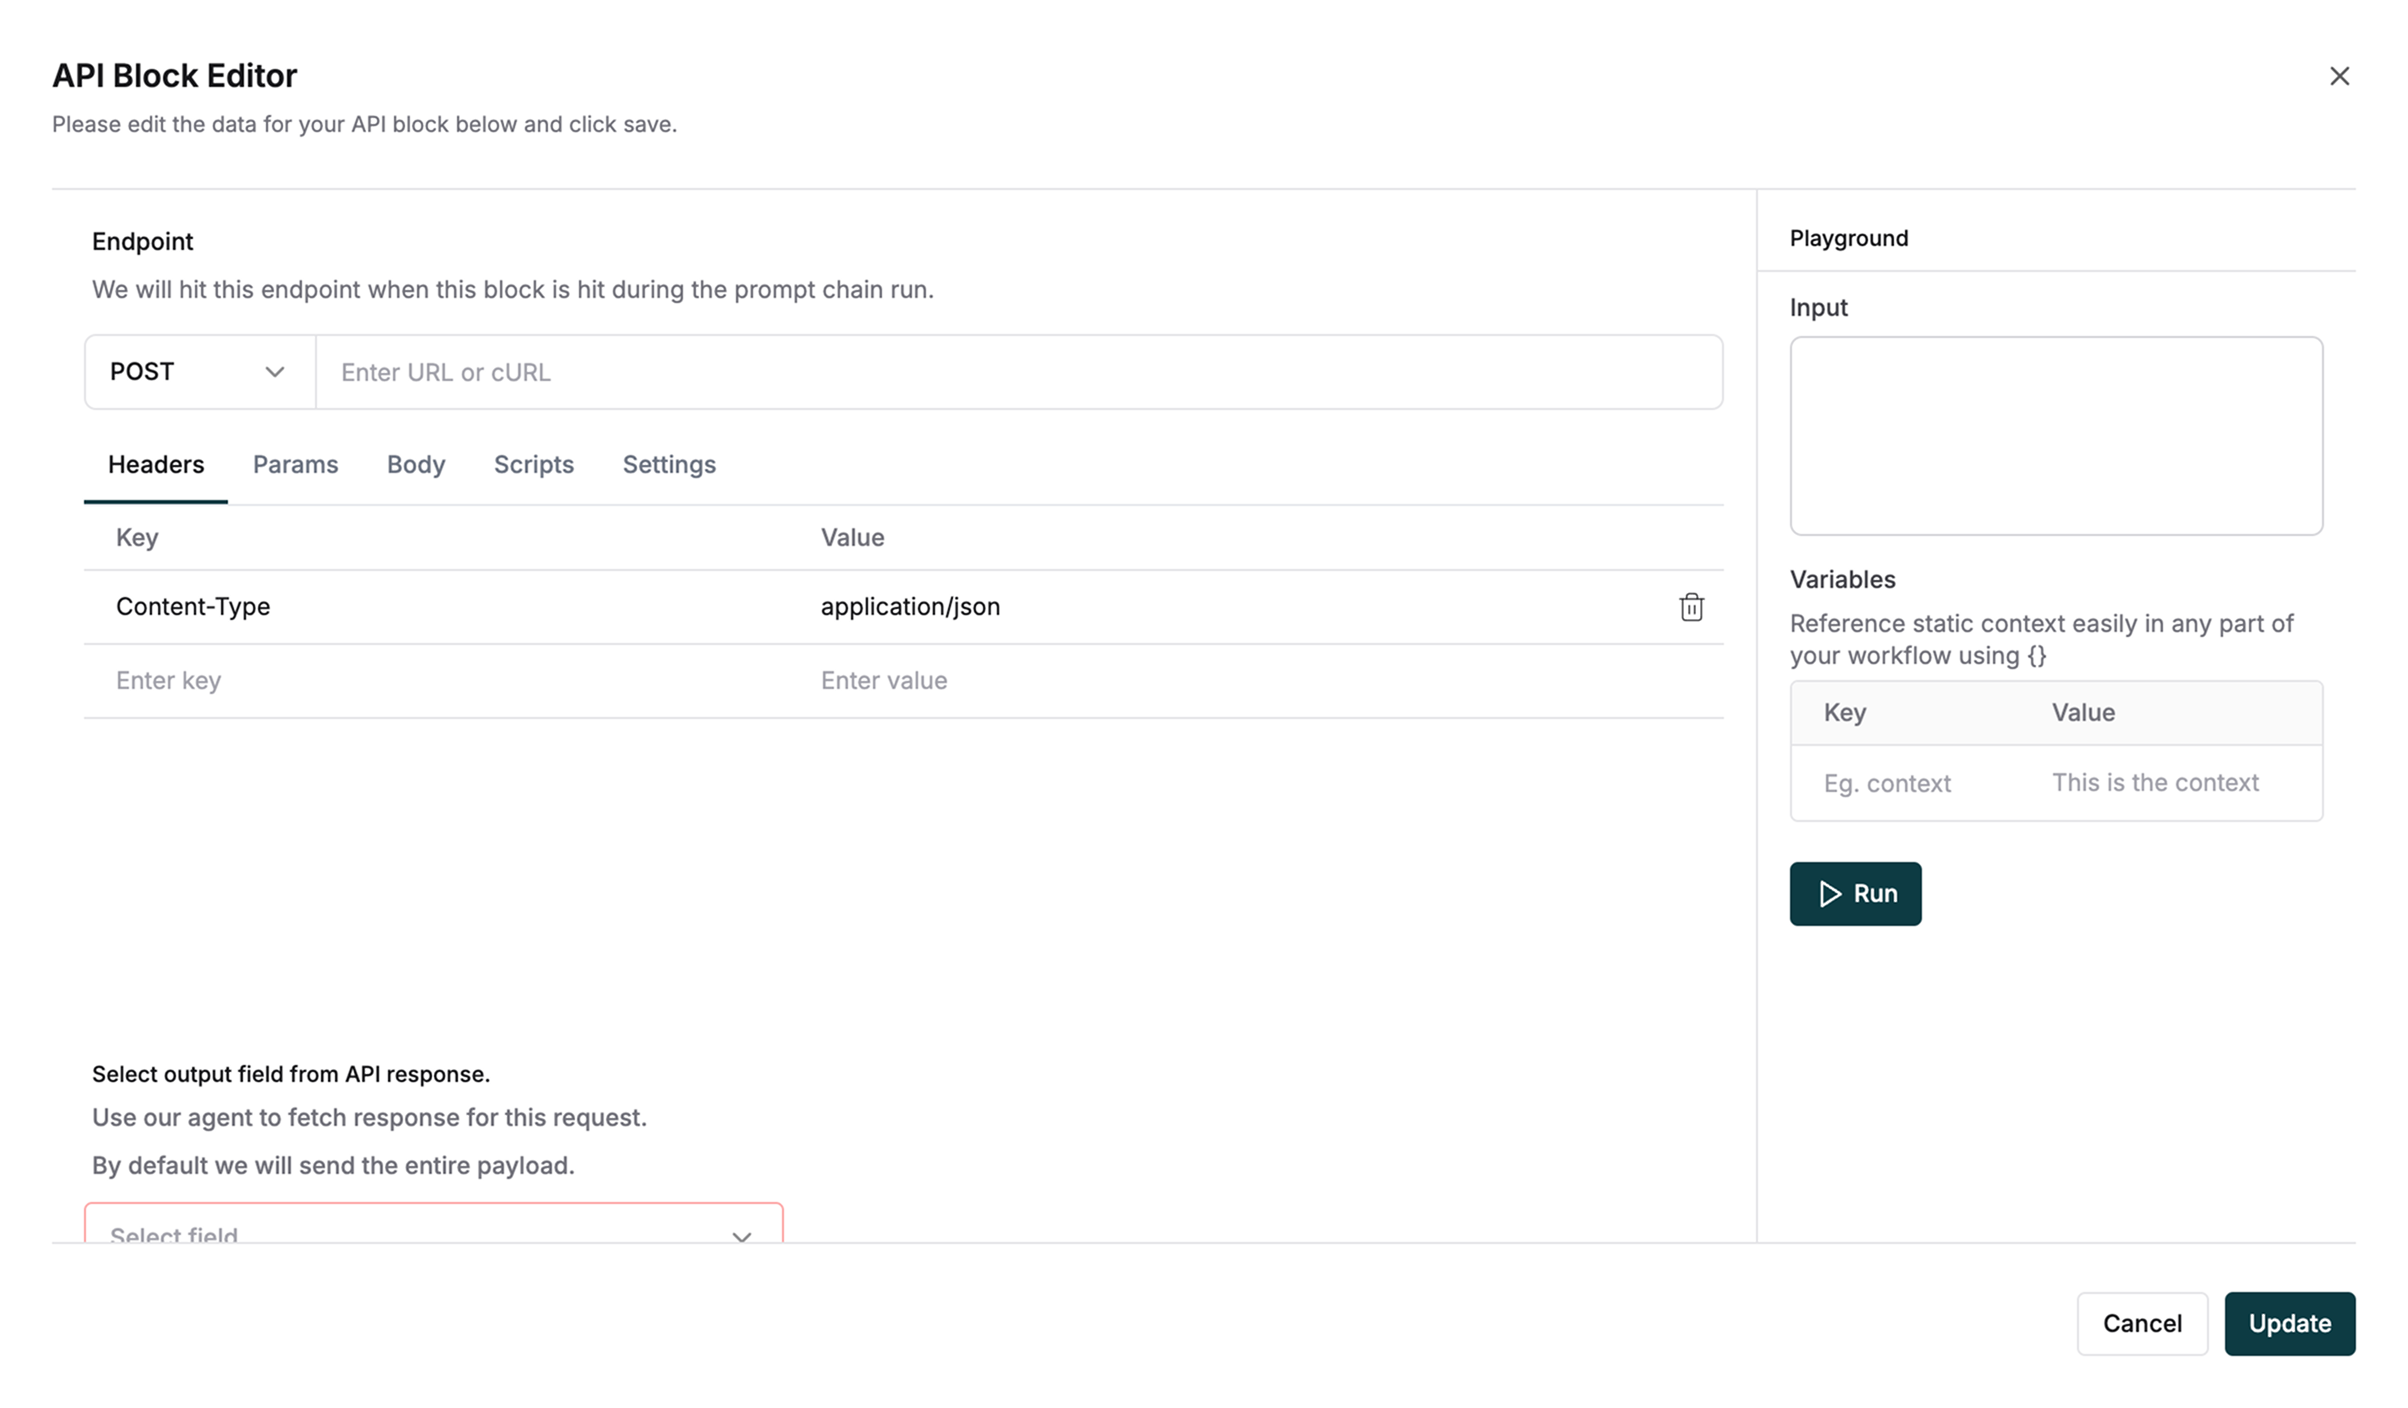Switch to the Params tab

pos(295,464)
